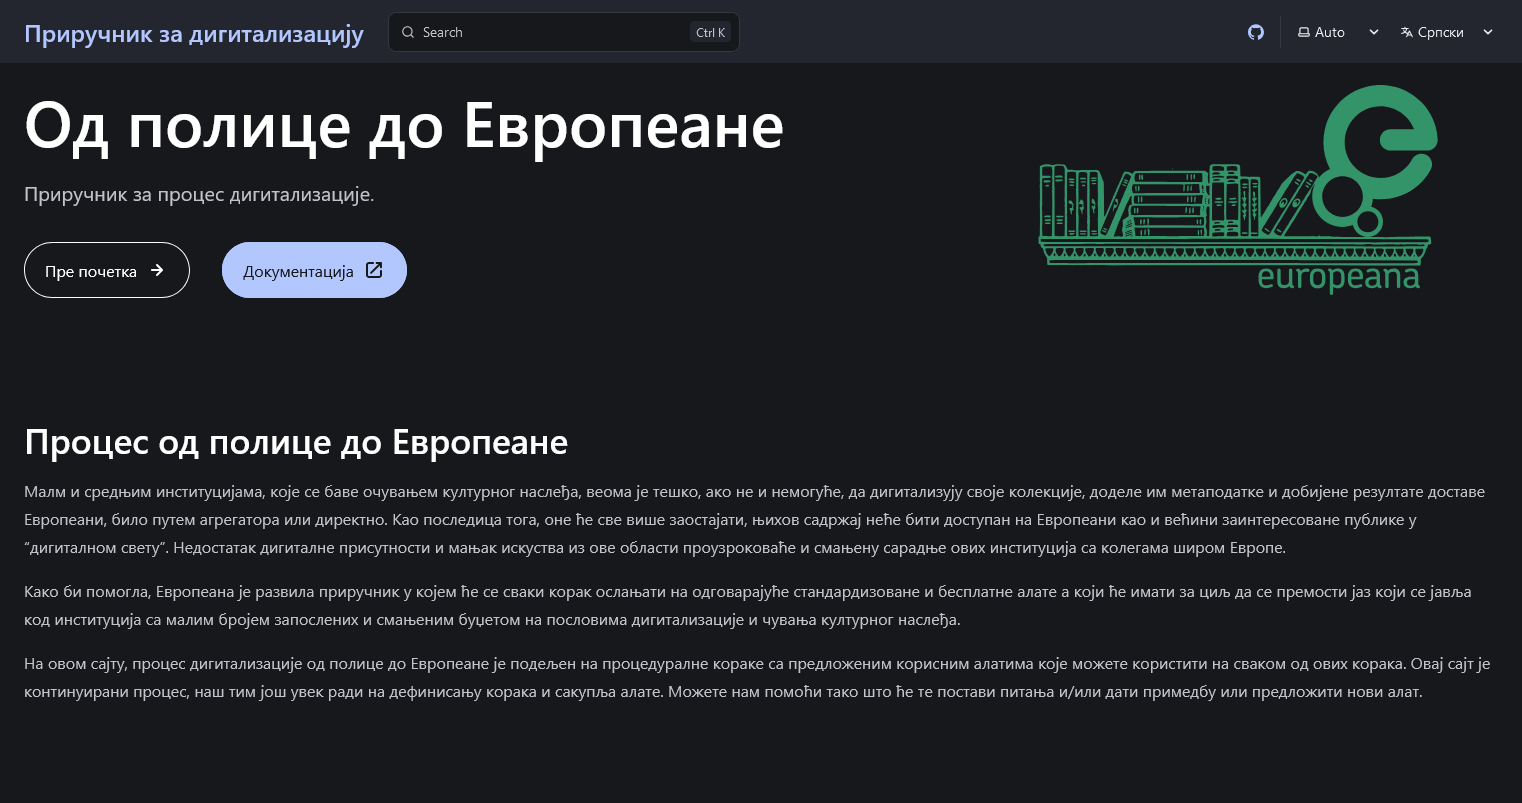The height and width of the screenshot is (803, 1522).
Task: Click paragraph starting Како би помогла, Европеана
Action: click(x=748, y=606)
